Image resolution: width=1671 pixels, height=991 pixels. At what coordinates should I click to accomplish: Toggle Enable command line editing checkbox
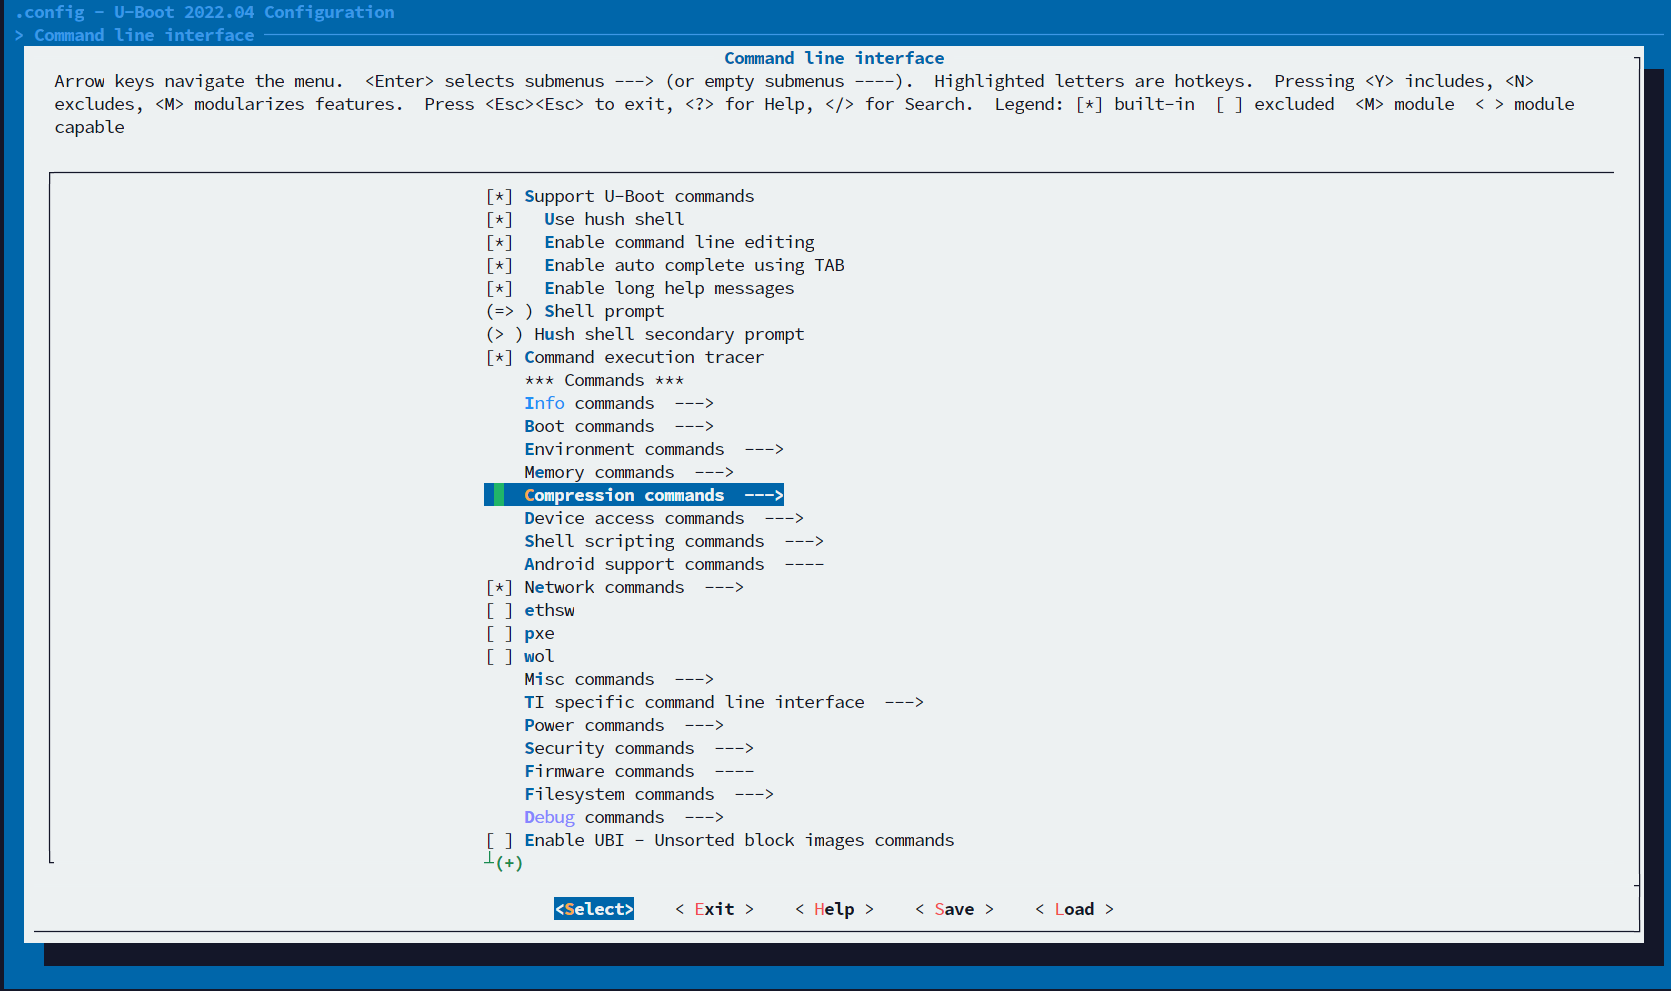(499, 242)
